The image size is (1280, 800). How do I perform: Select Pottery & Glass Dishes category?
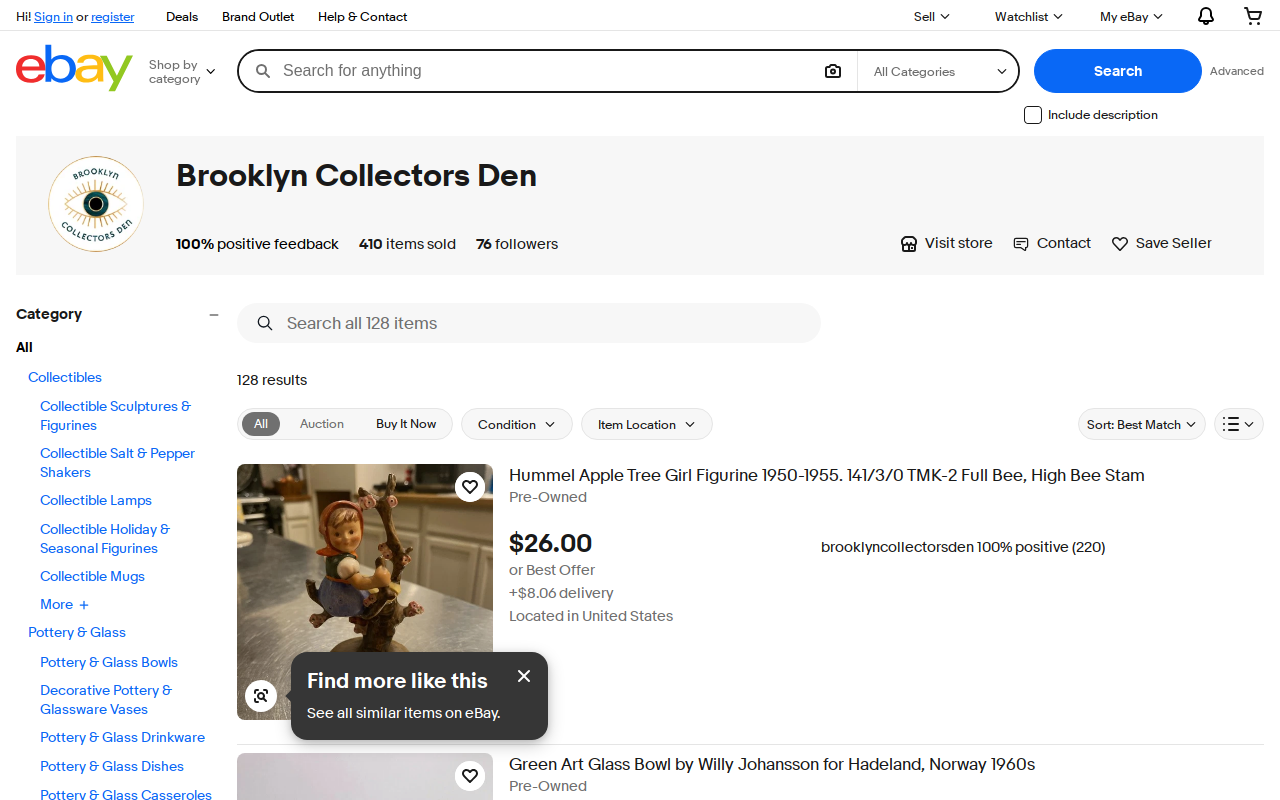(112, 766)
